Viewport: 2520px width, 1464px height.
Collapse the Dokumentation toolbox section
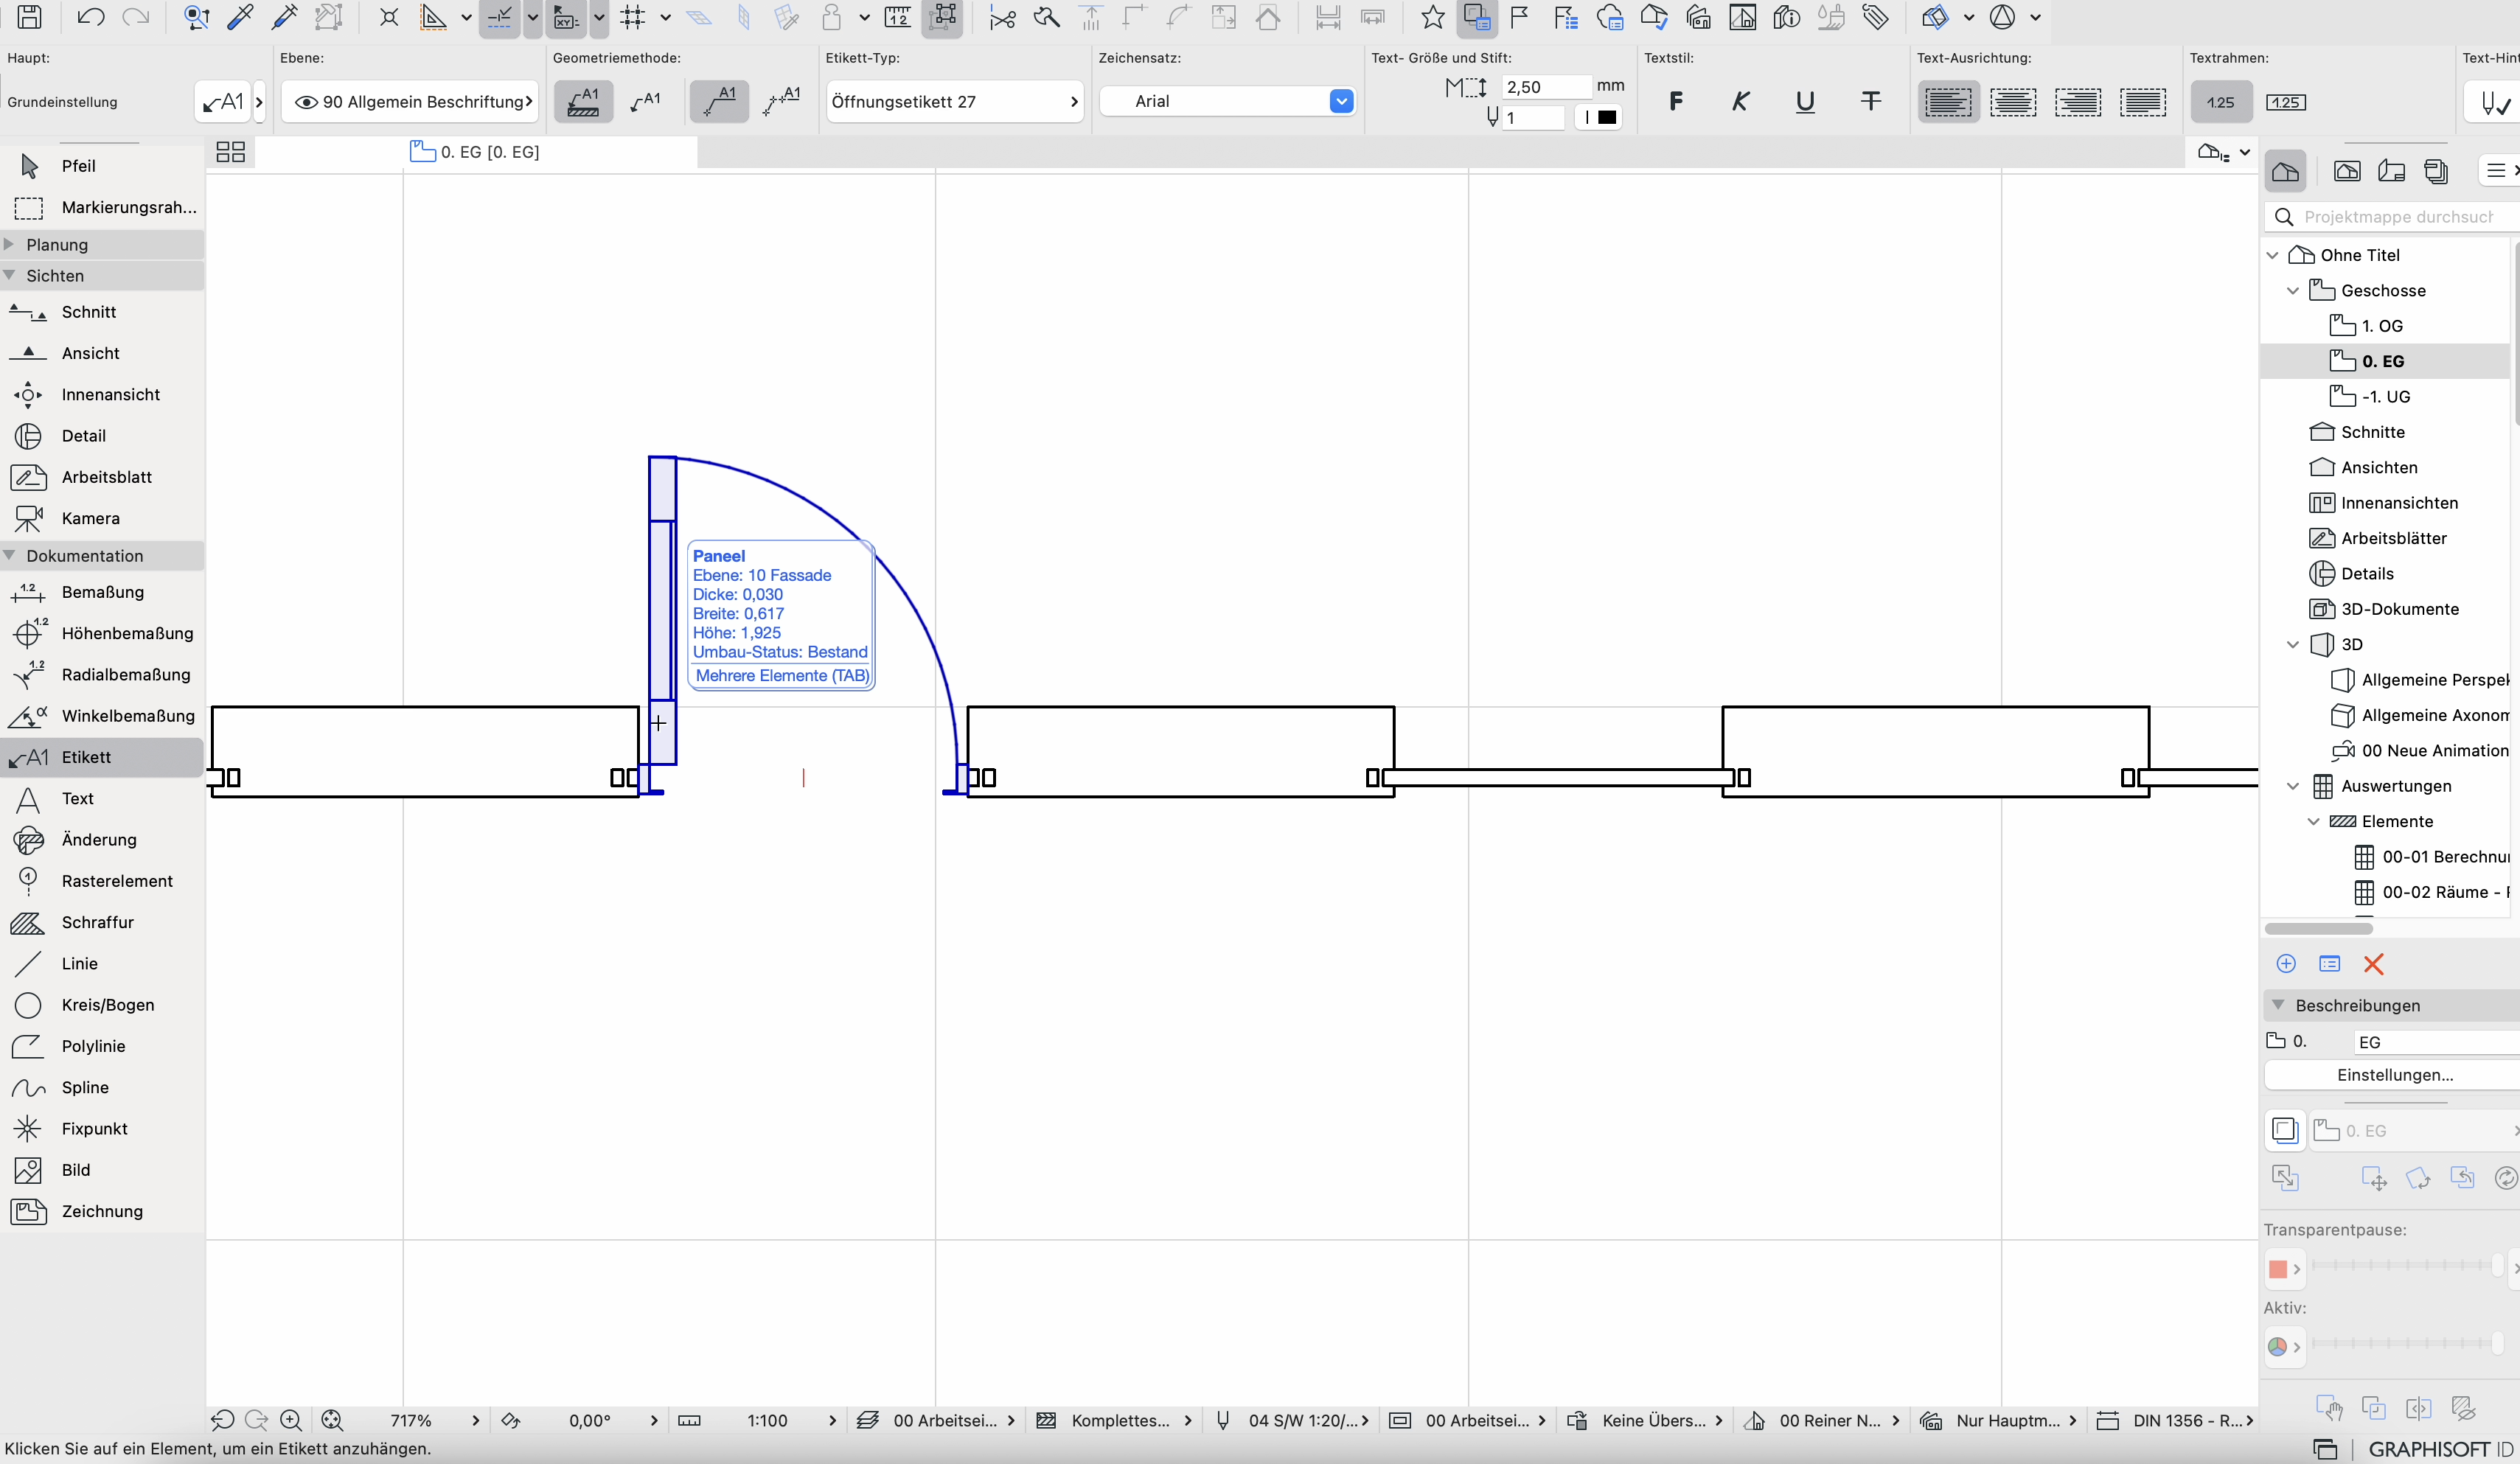[x=9, y=555]
